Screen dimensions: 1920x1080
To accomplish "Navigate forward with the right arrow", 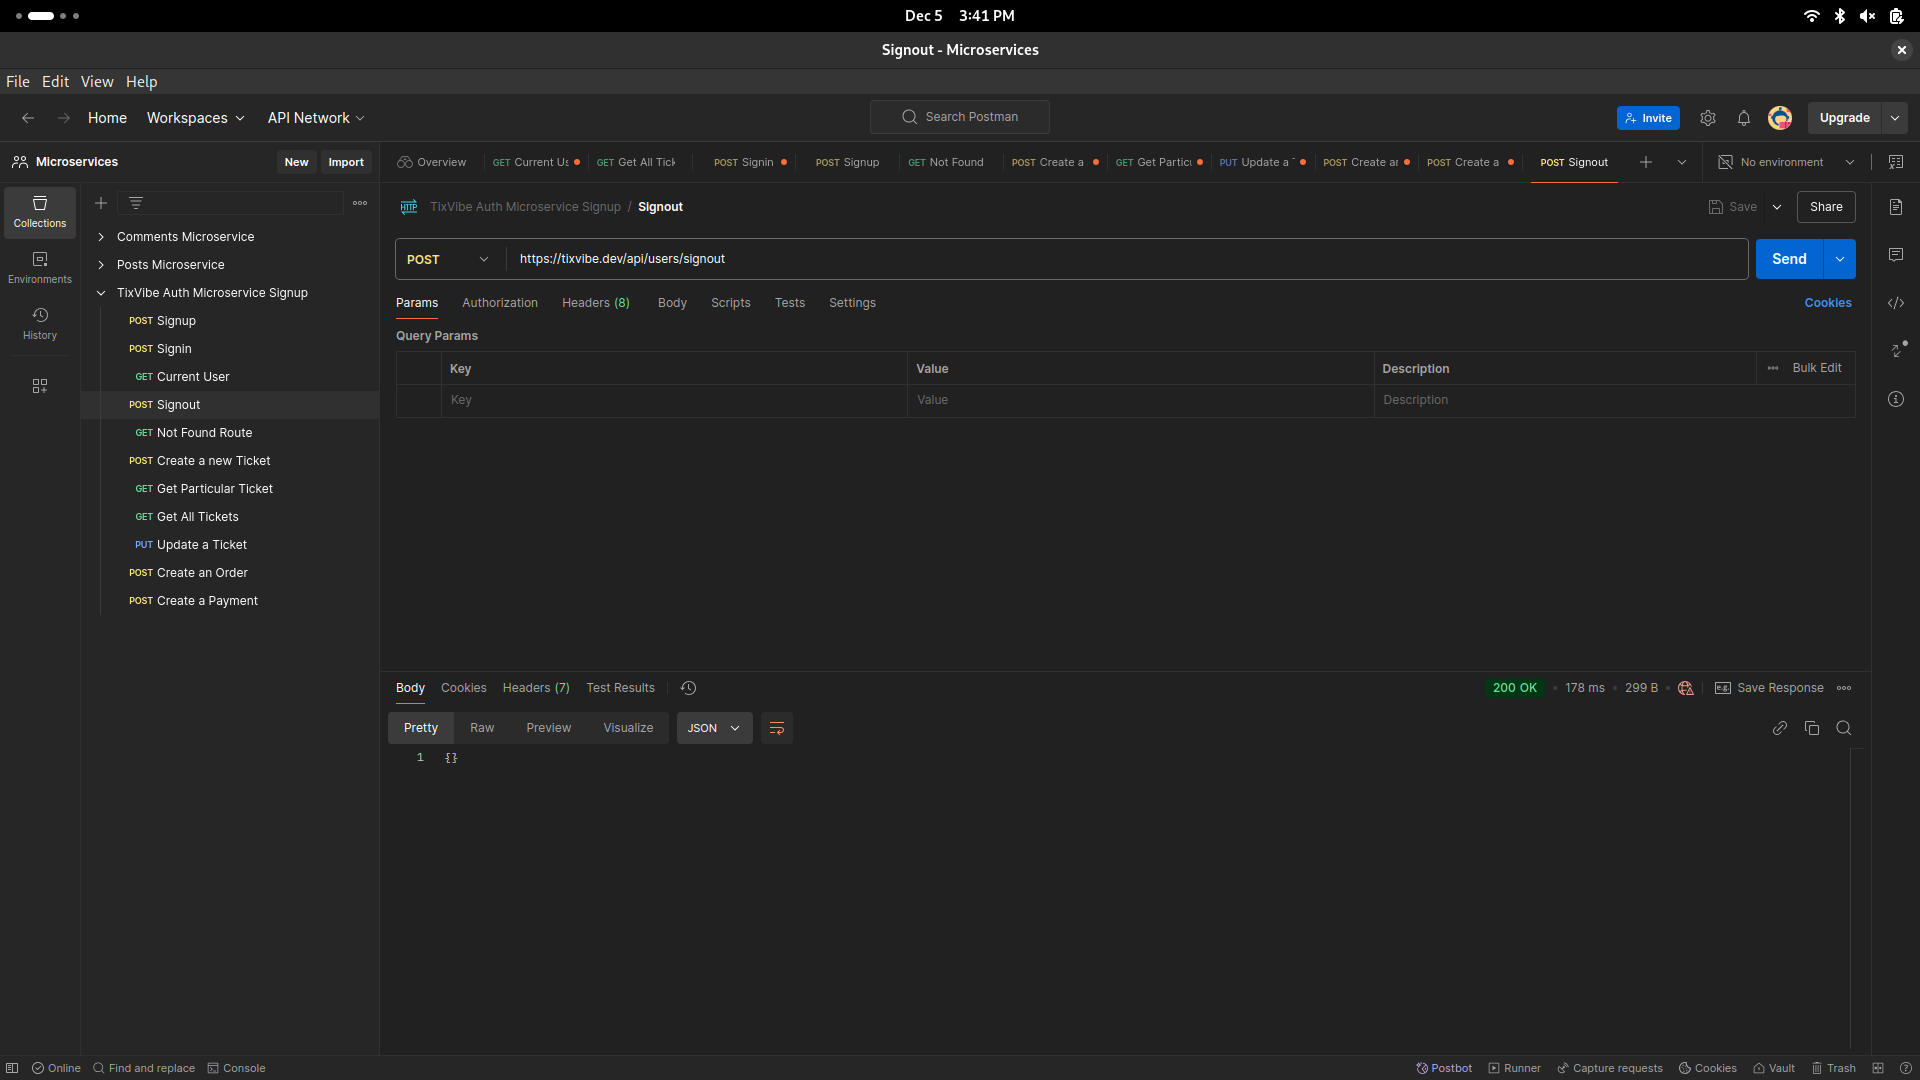I will 64,118.
